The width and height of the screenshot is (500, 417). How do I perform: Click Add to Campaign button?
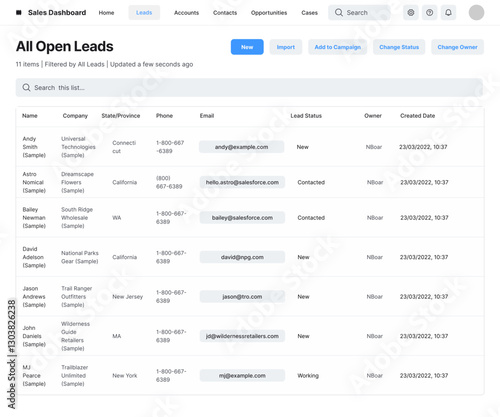pyautogui.click(x=337, y=47)
